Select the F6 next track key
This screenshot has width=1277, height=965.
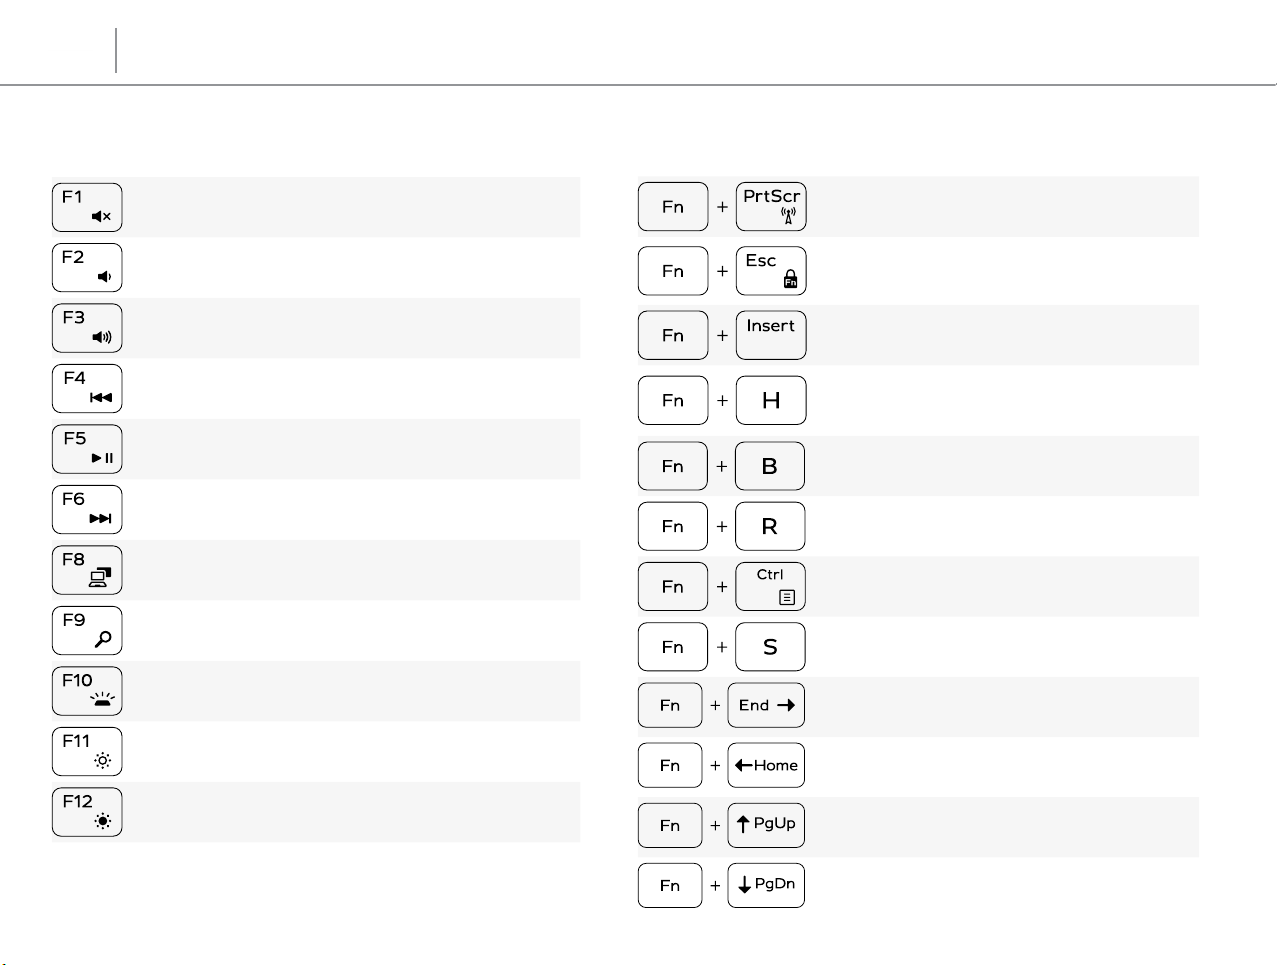[x=87, y=510]
